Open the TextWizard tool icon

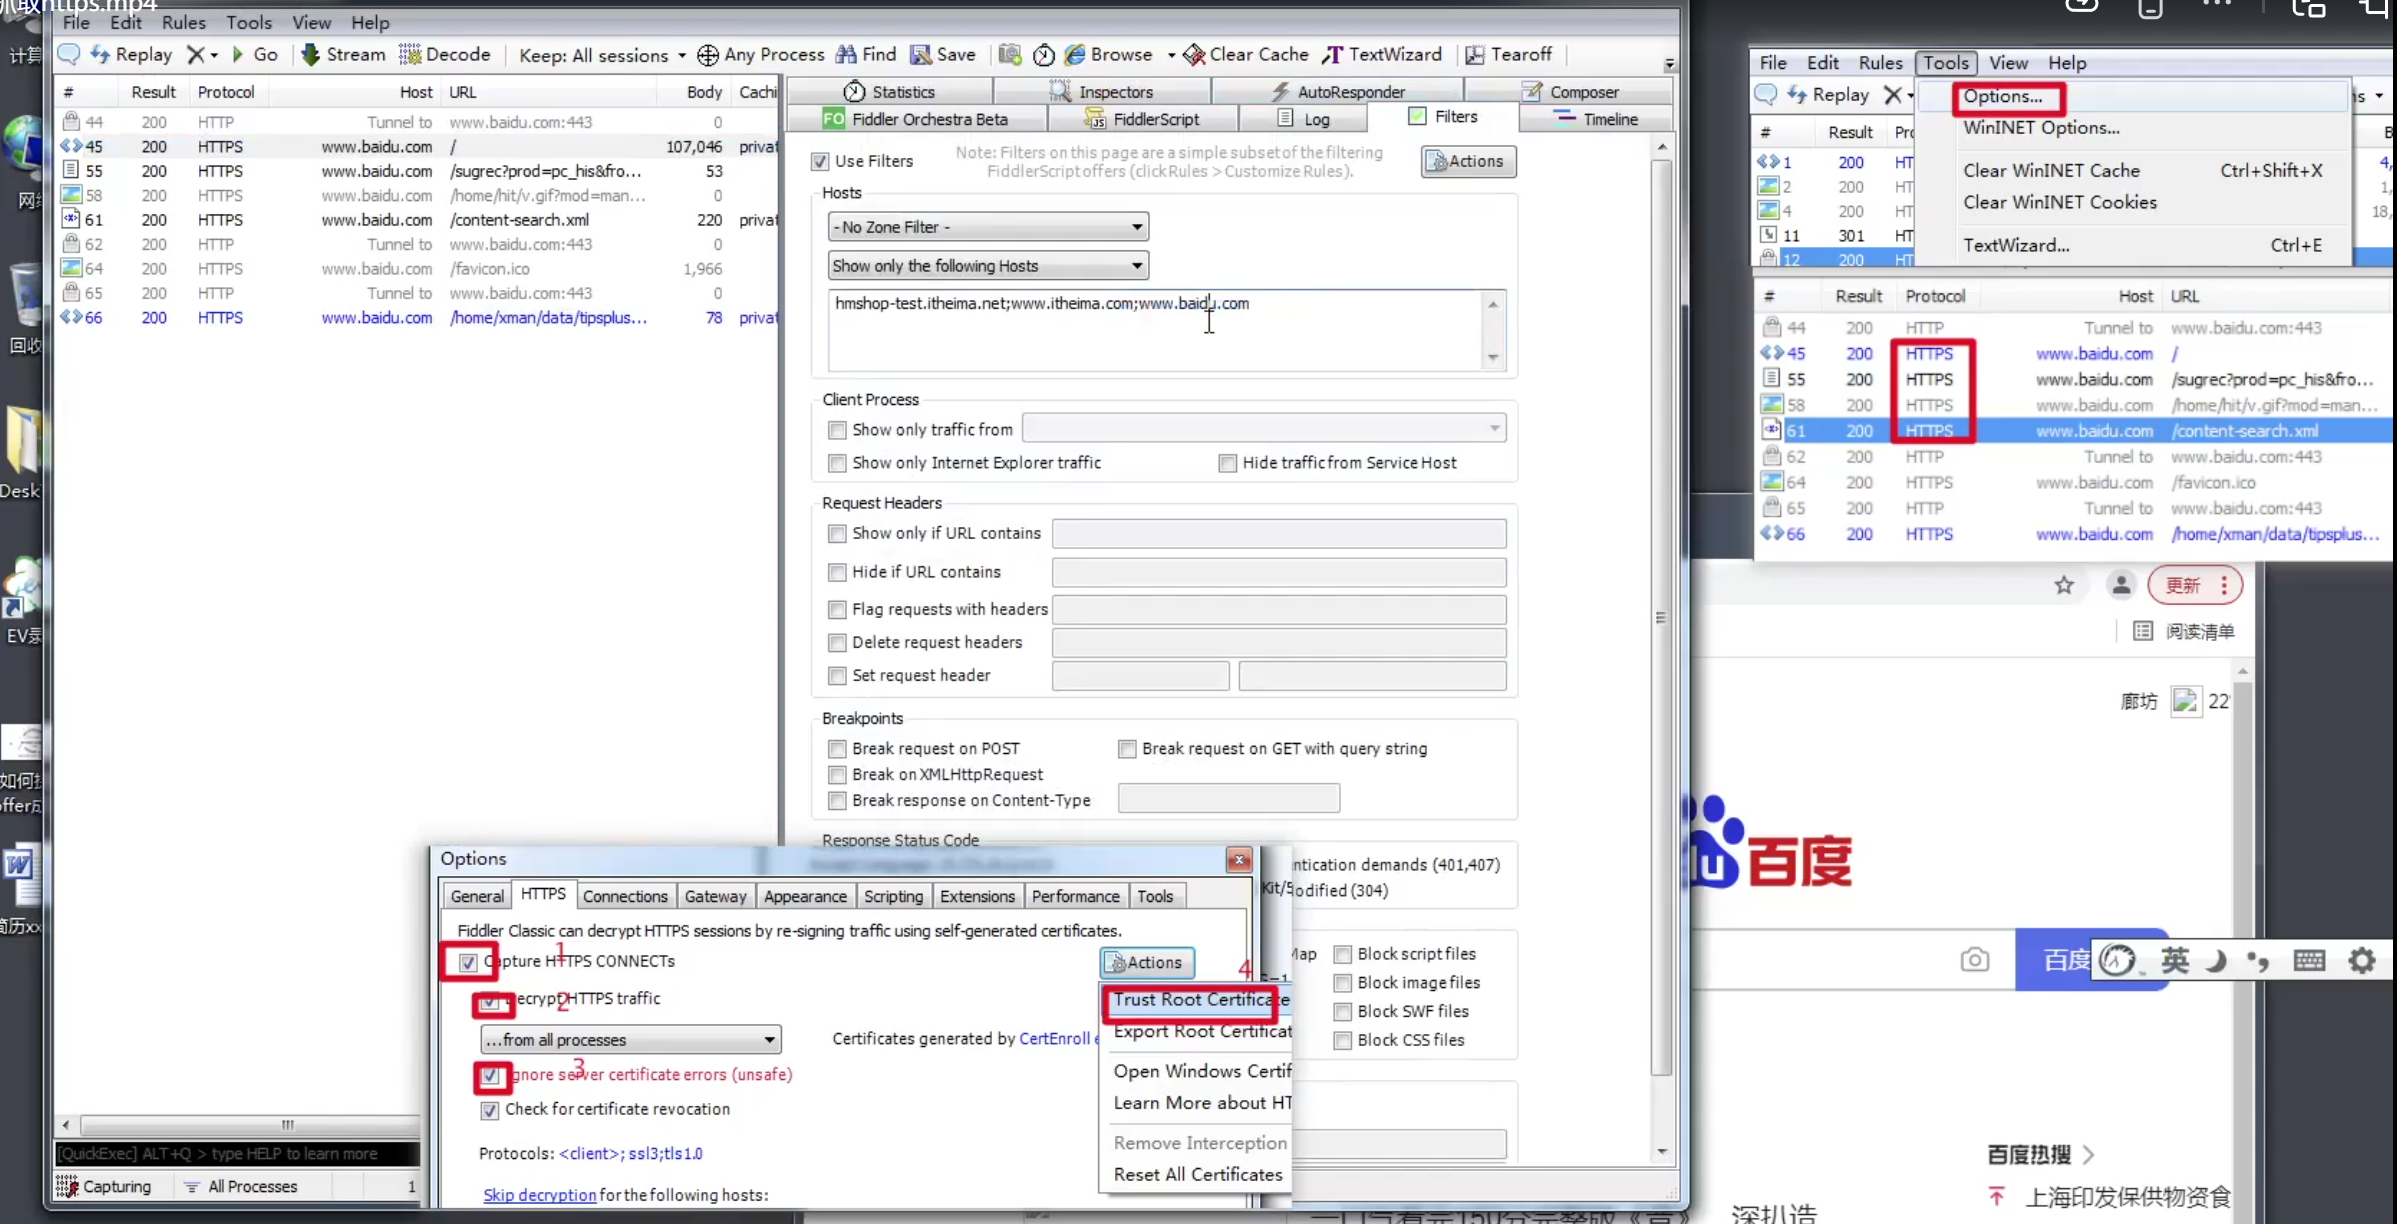(1333, 54)
